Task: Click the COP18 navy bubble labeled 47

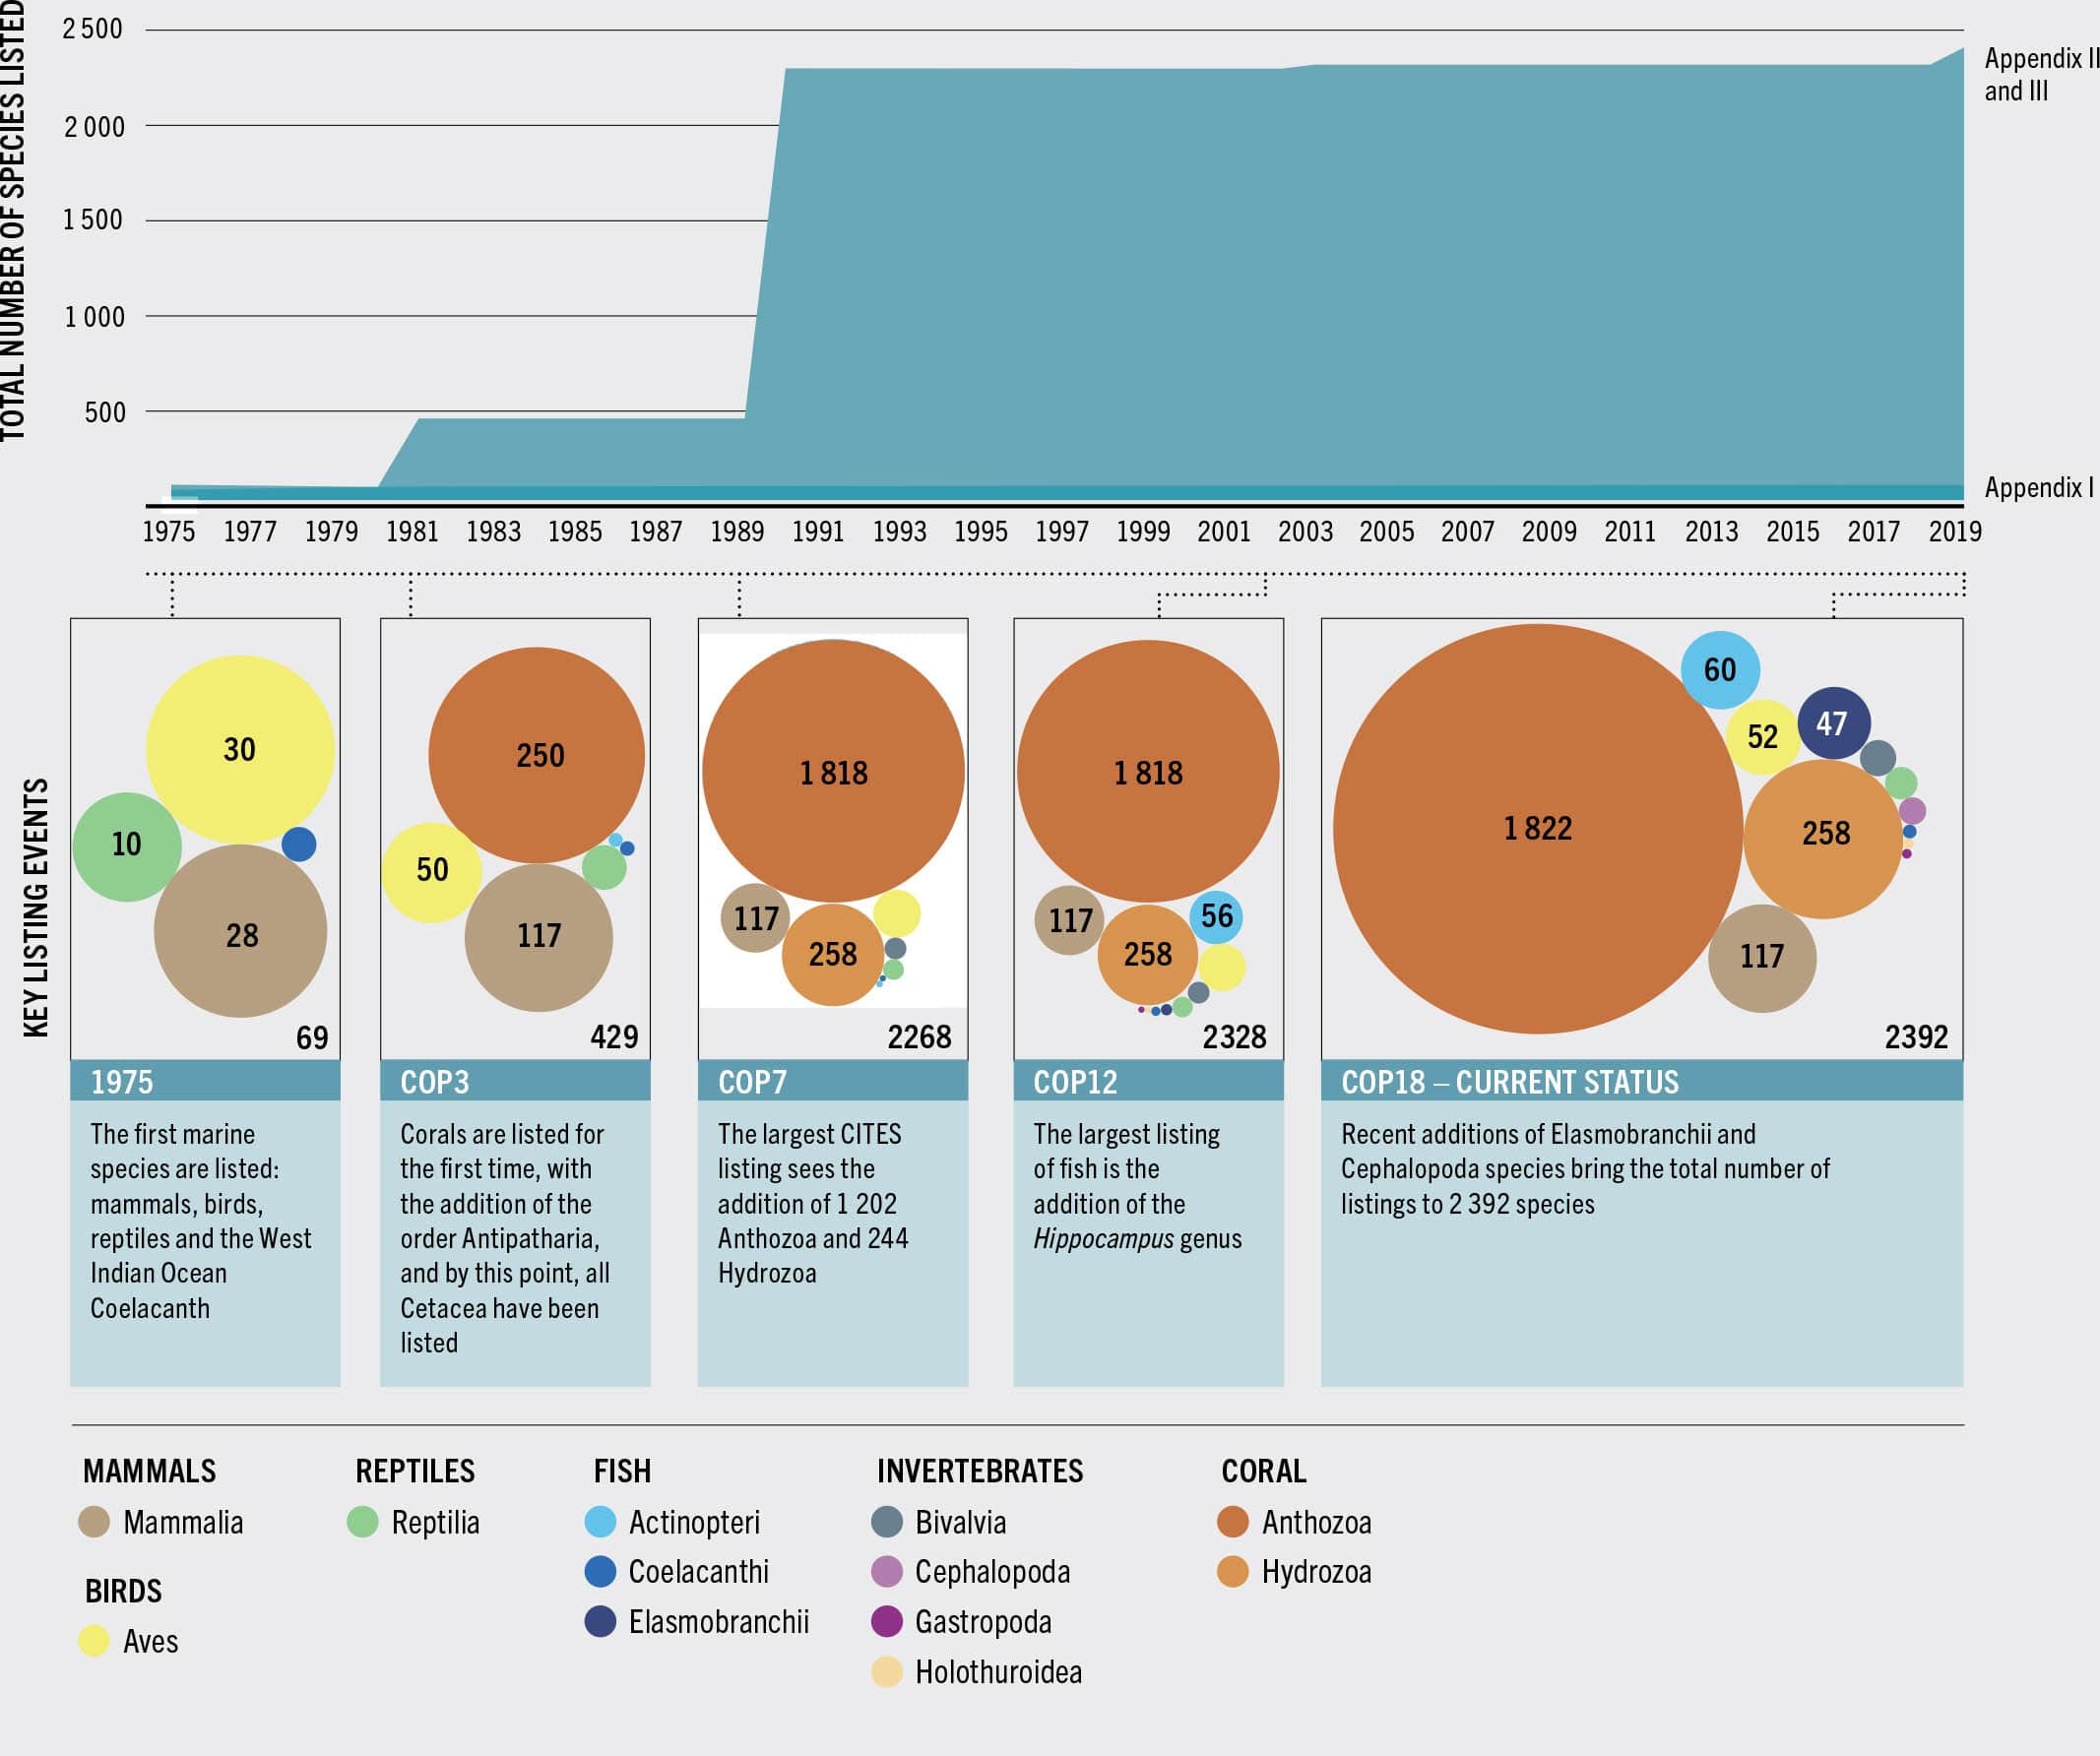Action: [x=1834, y=723]
